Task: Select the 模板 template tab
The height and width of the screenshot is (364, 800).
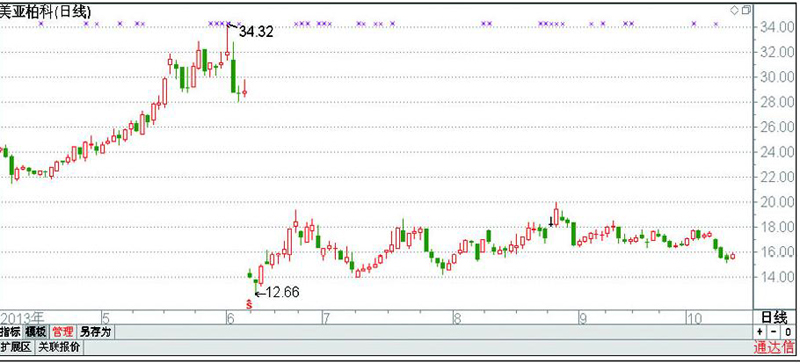Action: click(x=35, y=332)
